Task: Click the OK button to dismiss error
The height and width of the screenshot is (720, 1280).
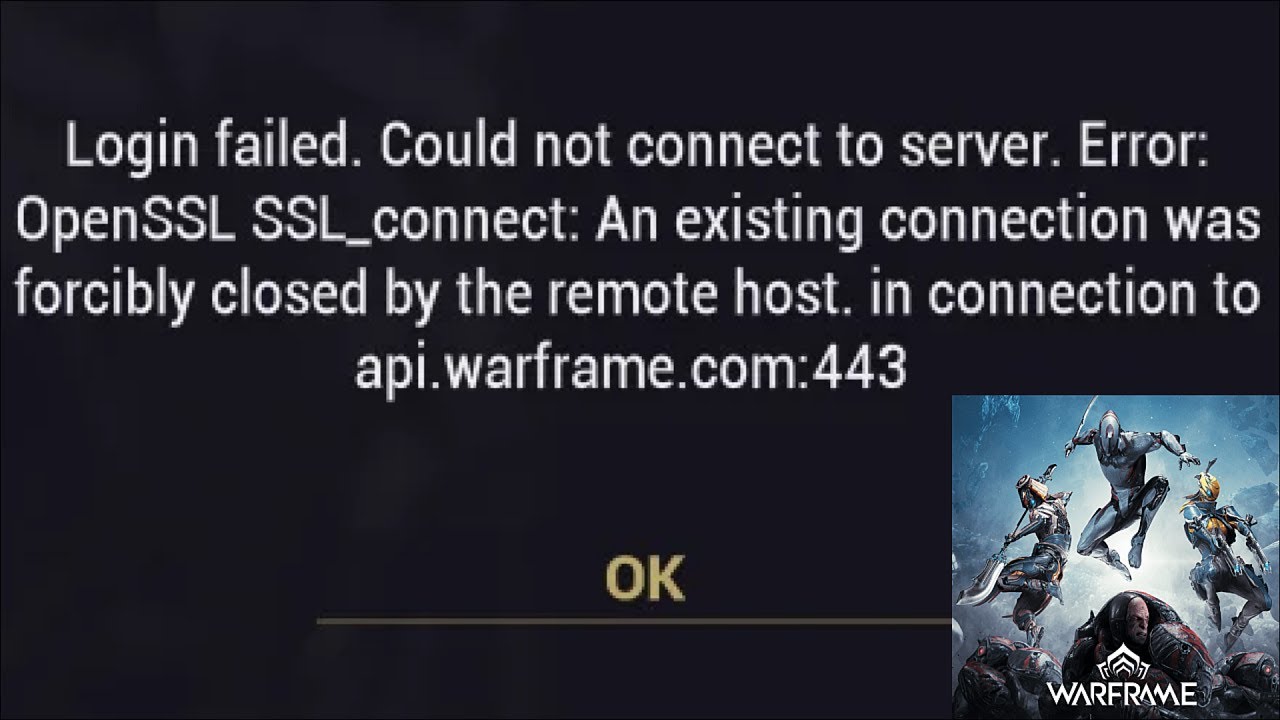Action: point(645,577)
